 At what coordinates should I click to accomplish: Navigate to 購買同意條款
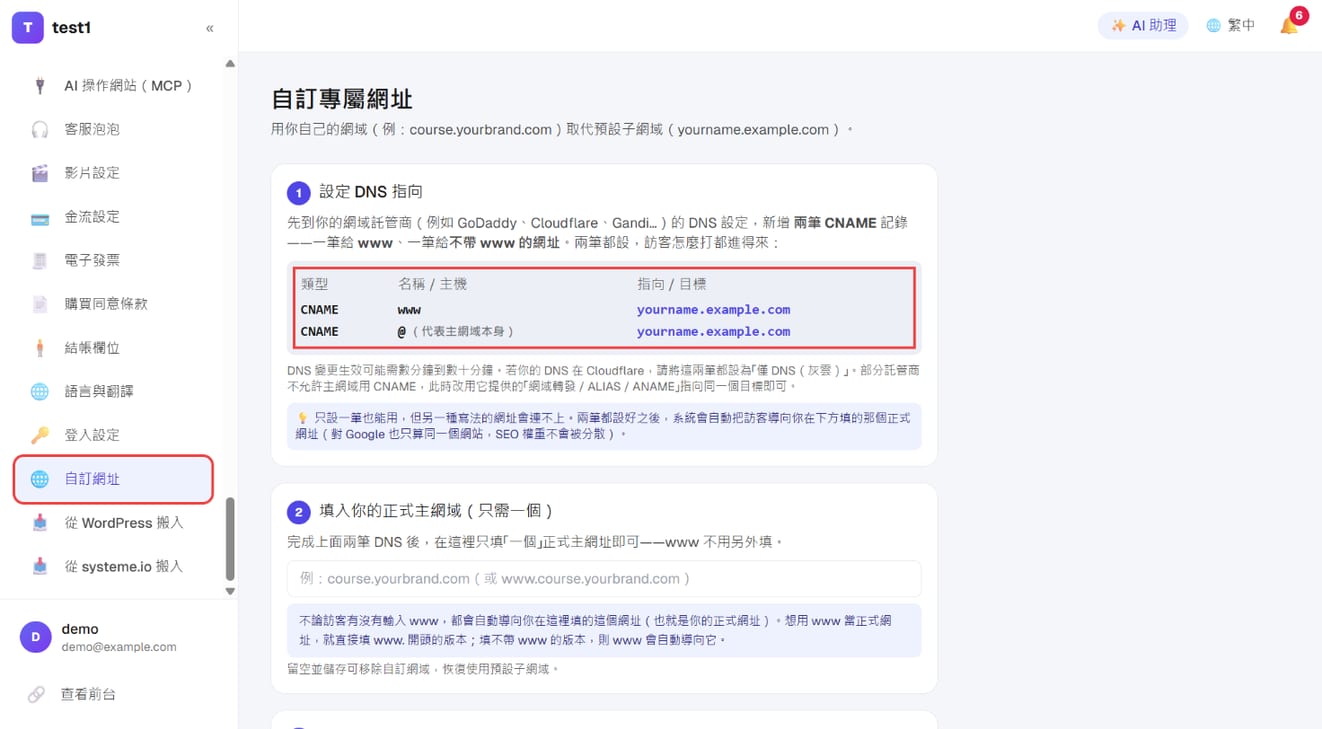click(113, 304)
